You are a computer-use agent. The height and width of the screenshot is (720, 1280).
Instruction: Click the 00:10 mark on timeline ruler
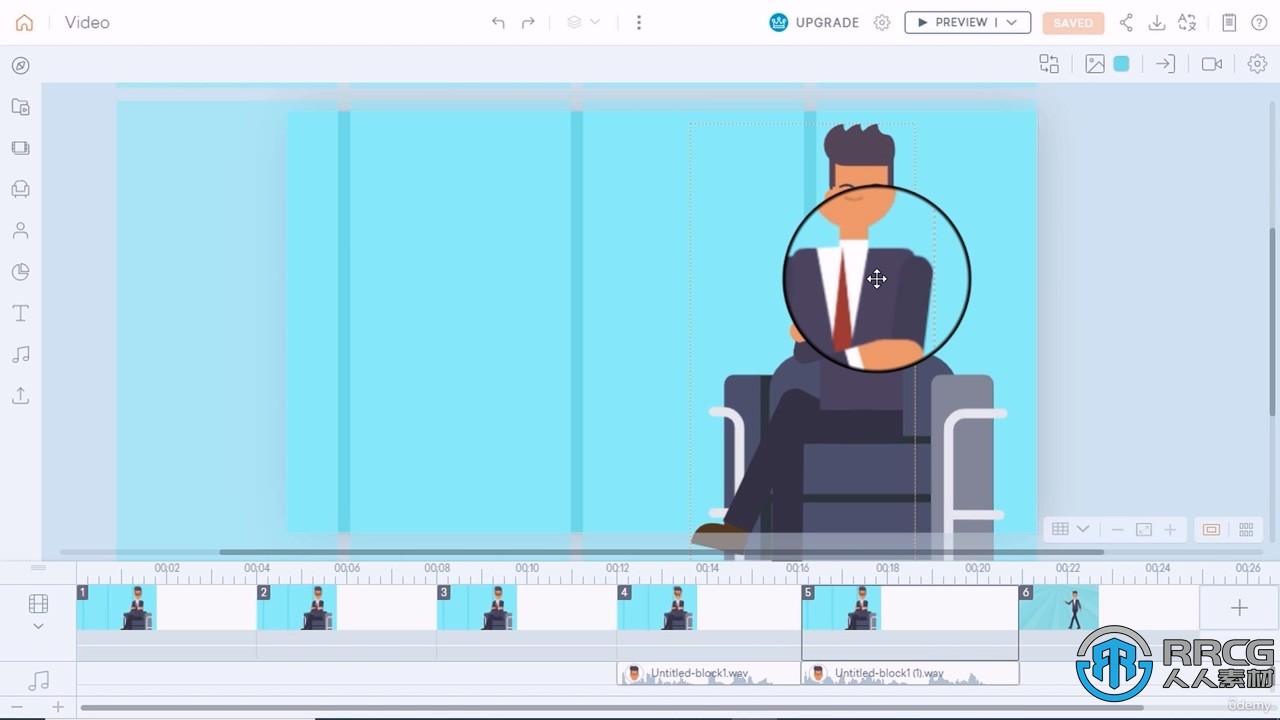527,568
